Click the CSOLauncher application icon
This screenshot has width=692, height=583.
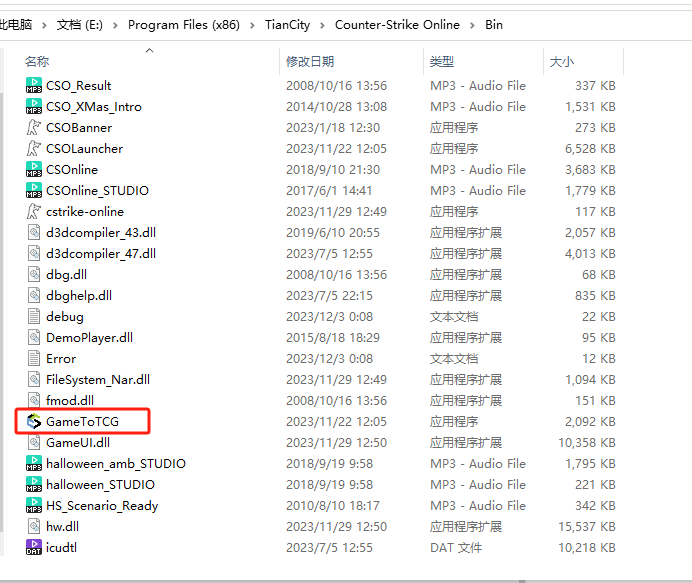coord(34,148)
